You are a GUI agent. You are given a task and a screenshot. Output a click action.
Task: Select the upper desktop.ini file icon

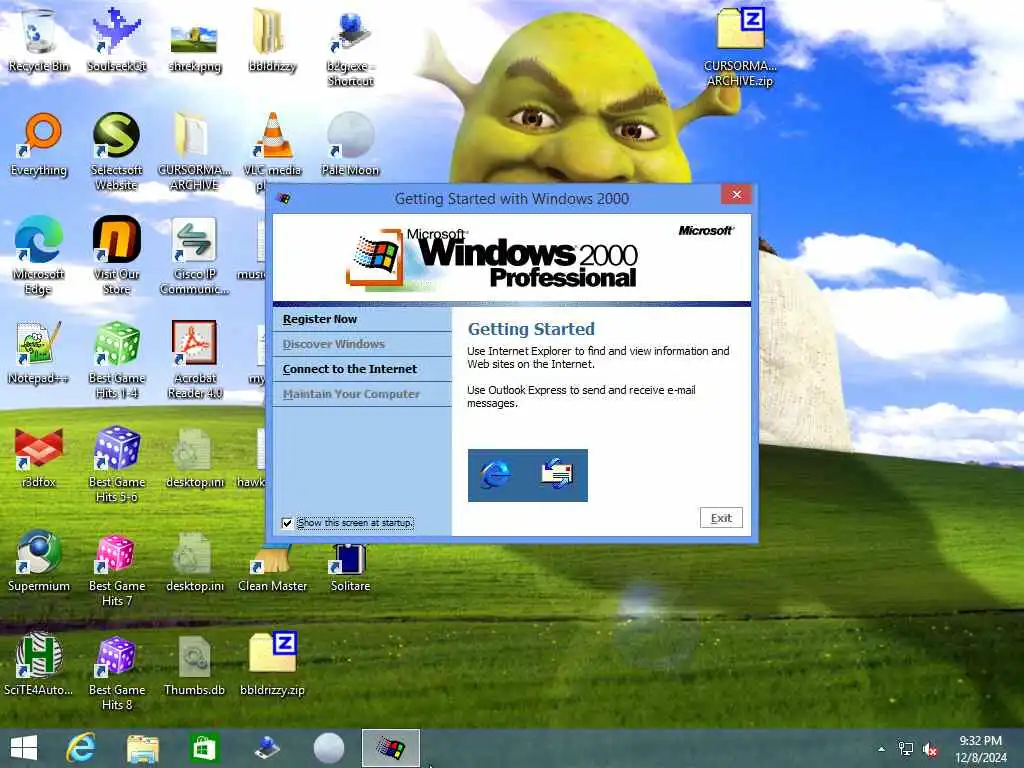194,457
